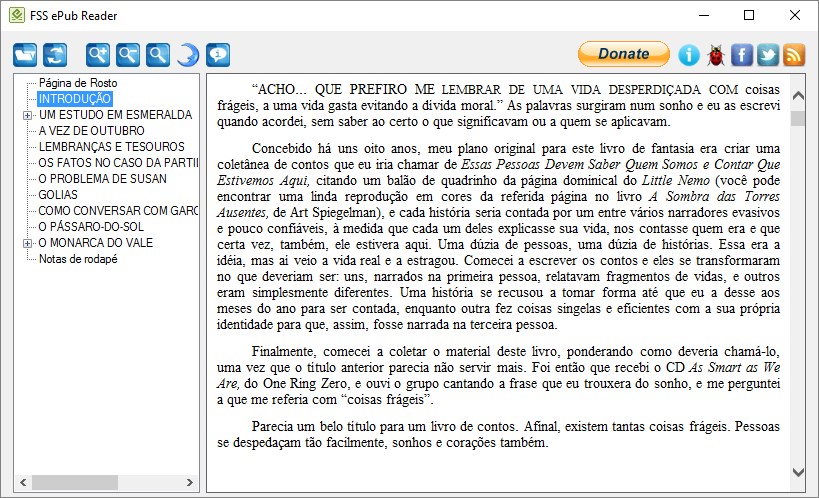
Task: Report a bug via ladybug icon
Action: click(x=716, y=55)
